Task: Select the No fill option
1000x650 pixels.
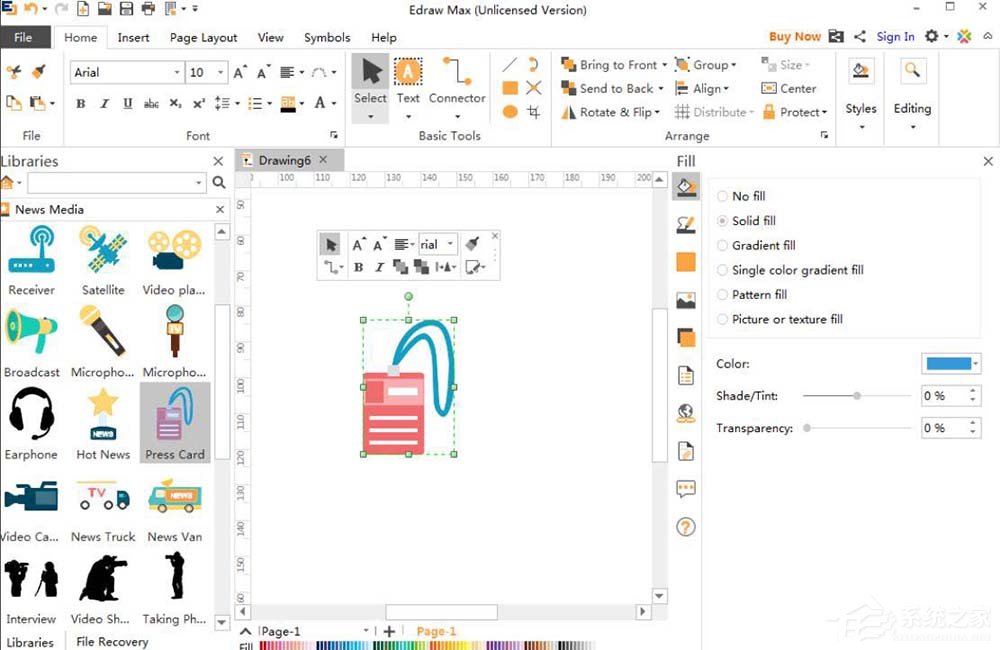Action: (x=723, y=196)
